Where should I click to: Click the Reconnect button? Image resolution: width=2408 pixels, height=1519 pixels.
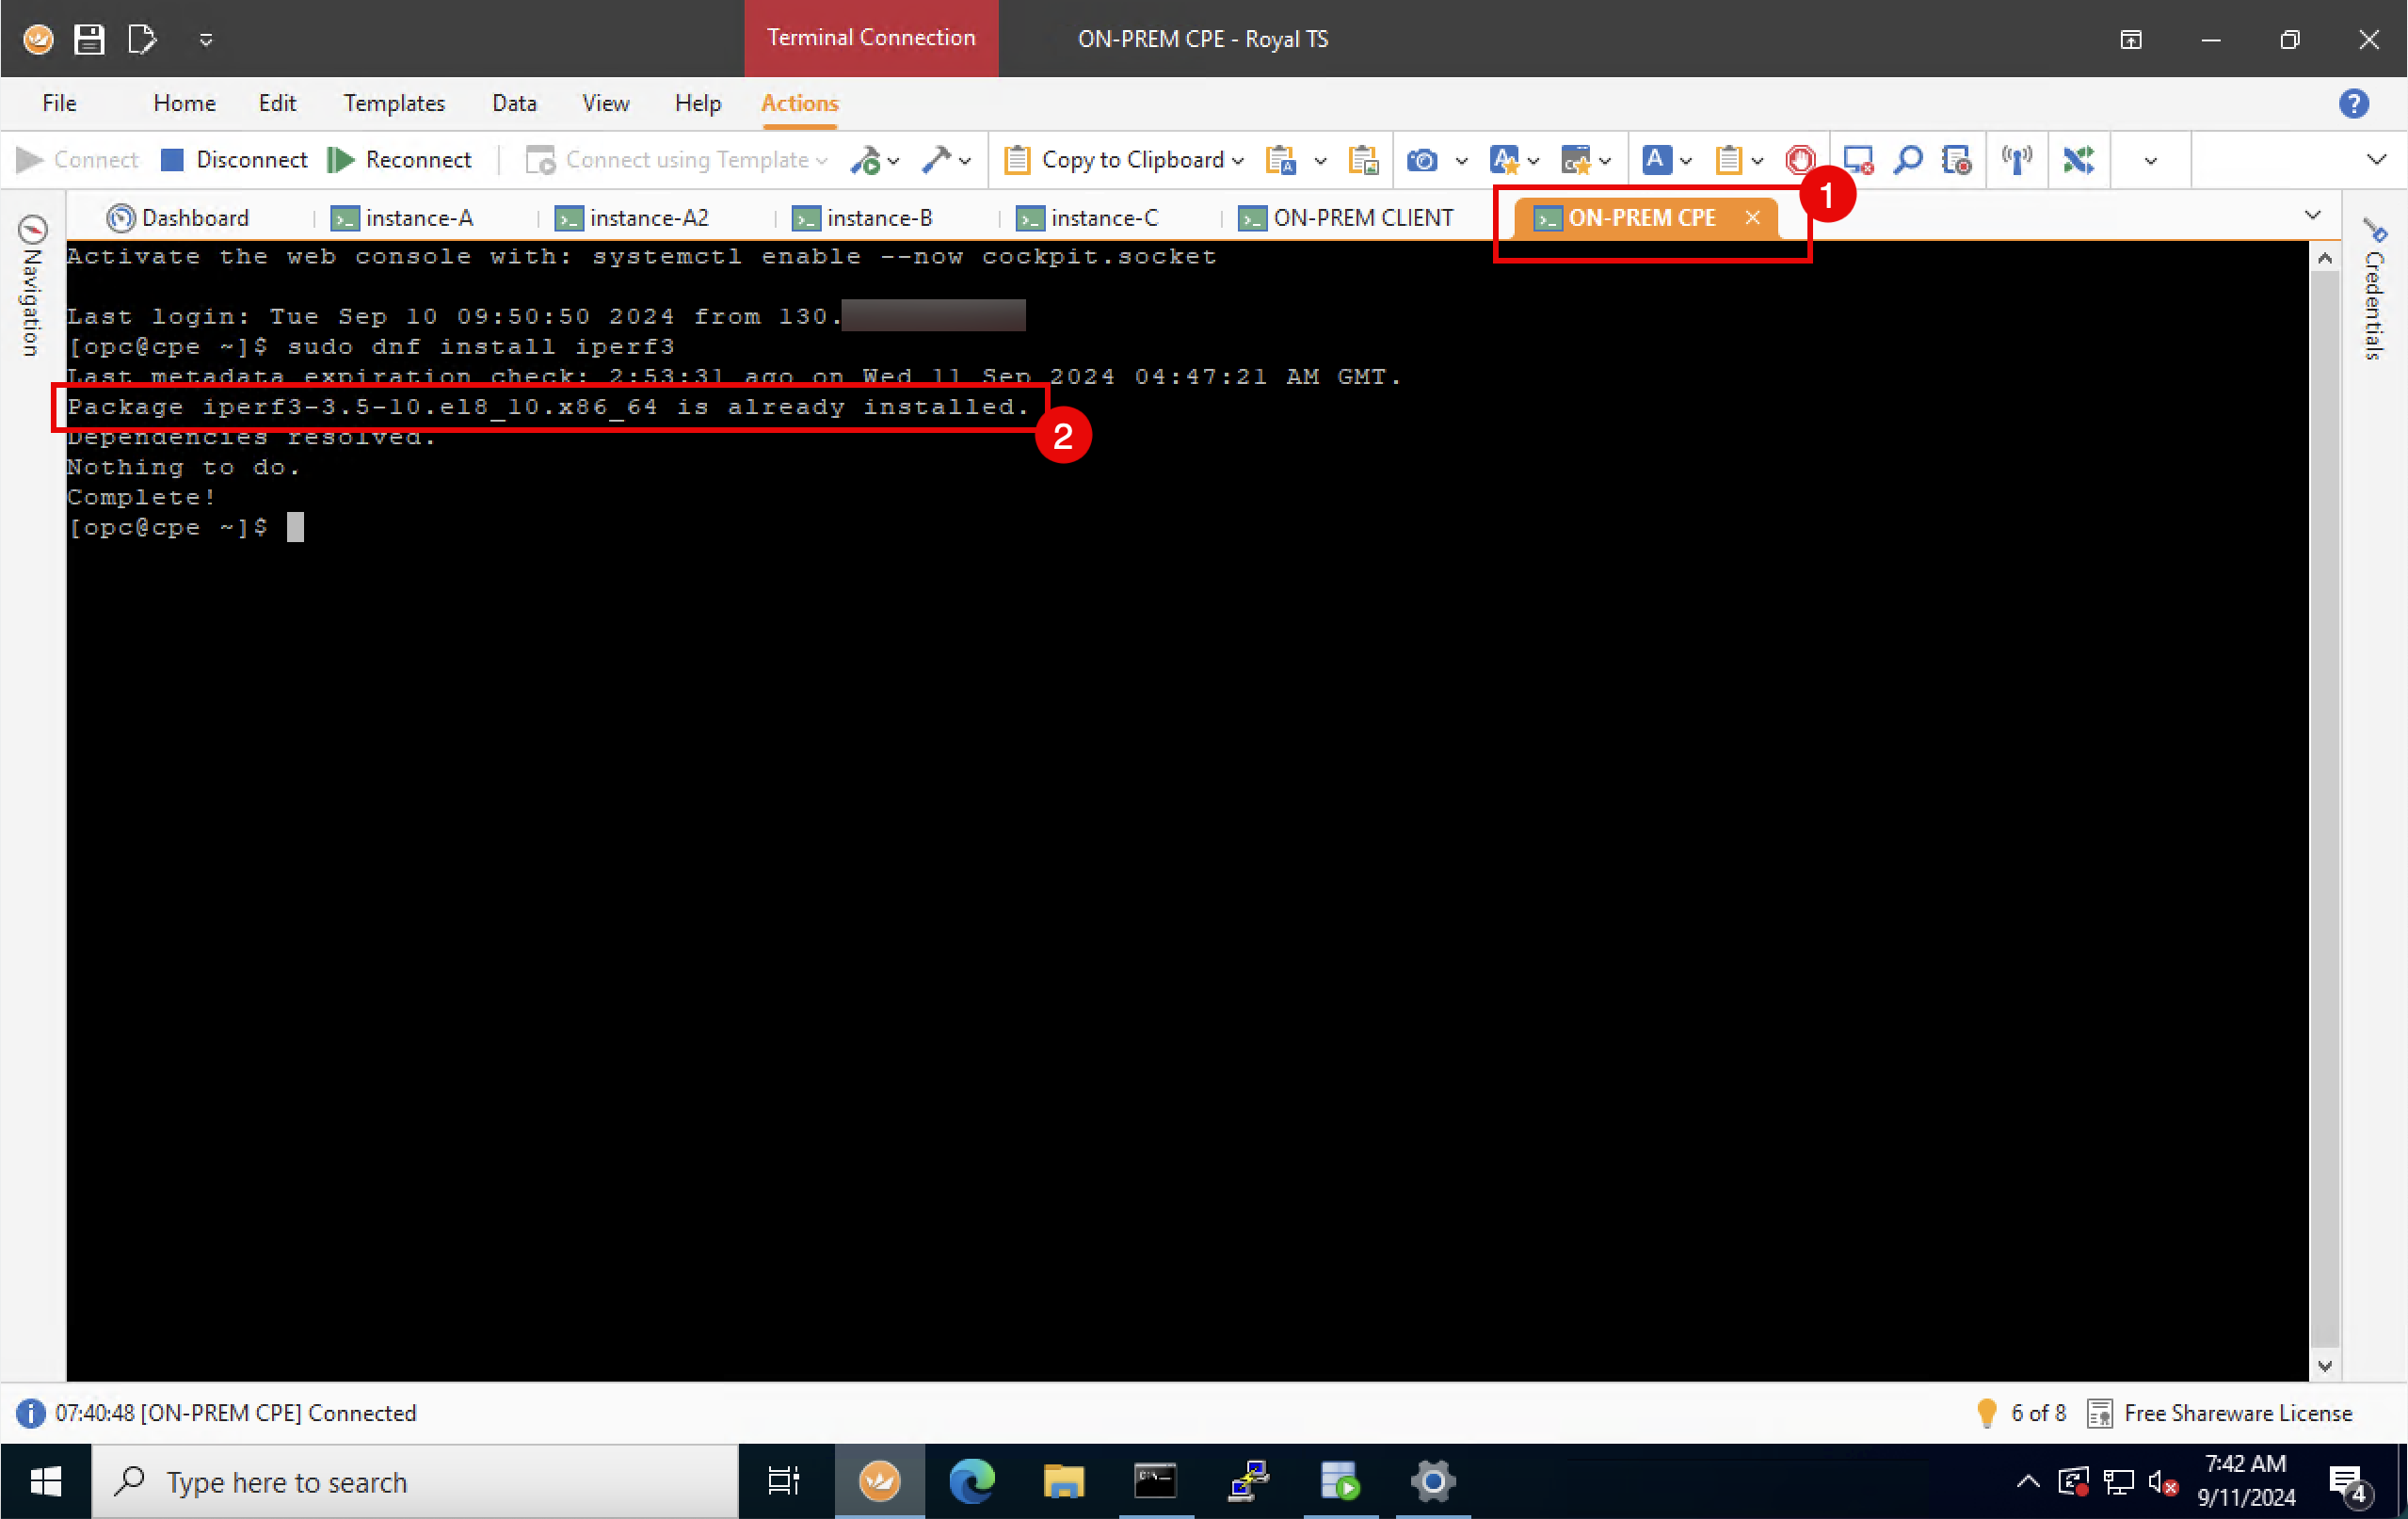(x=400, y=160)
